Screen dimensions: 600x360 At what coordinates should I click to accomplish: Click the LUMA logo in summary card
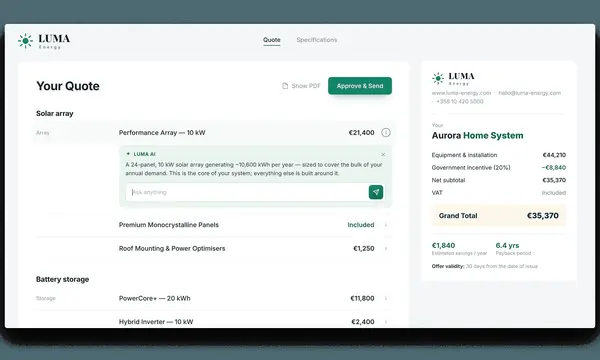coord(453,78)
